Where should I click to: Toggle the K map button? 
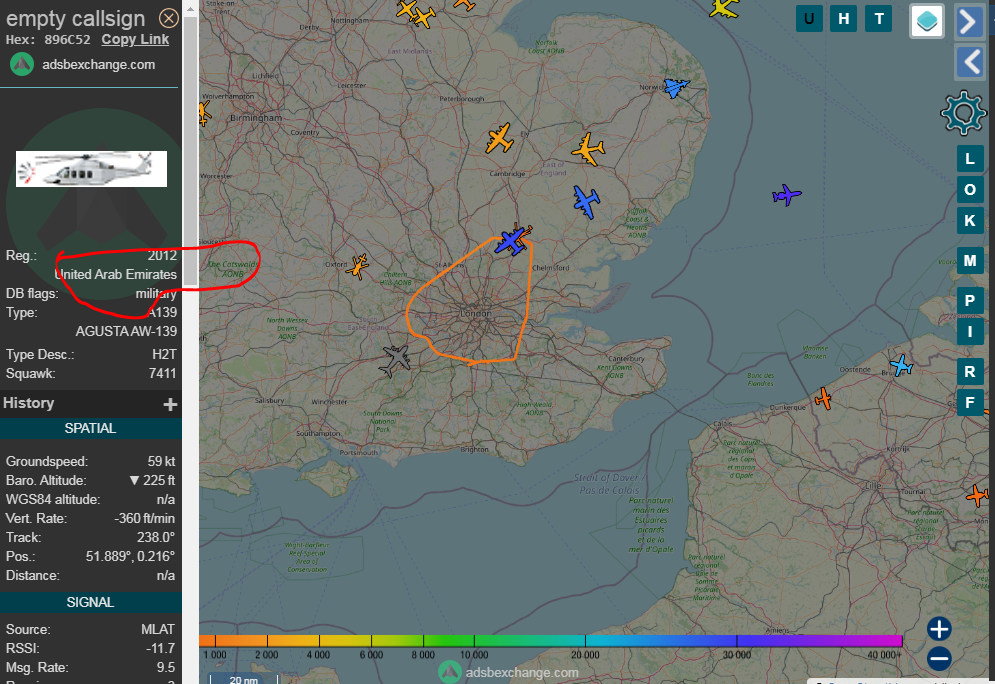tap(970, 221)
